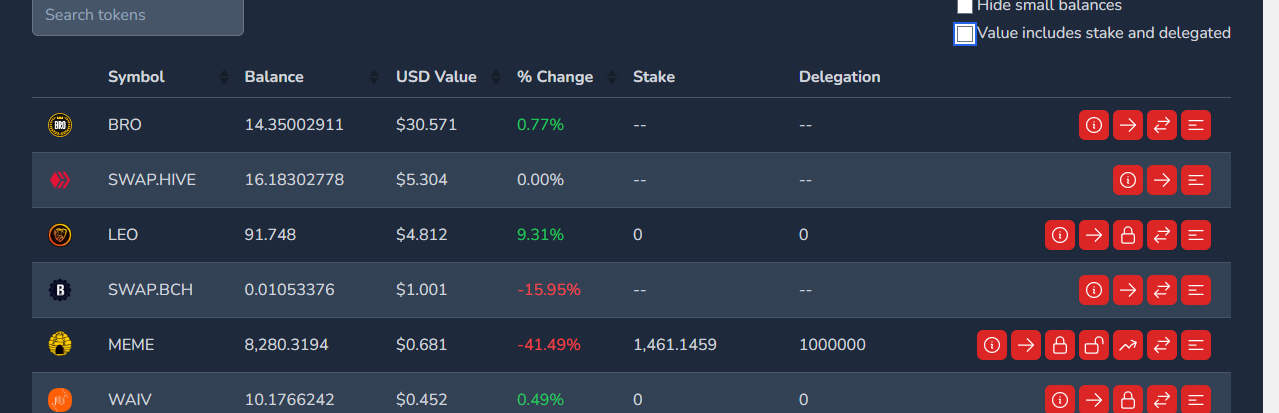Trade SWAP.BCH with swap arrows icon

tap(1162, 290)
